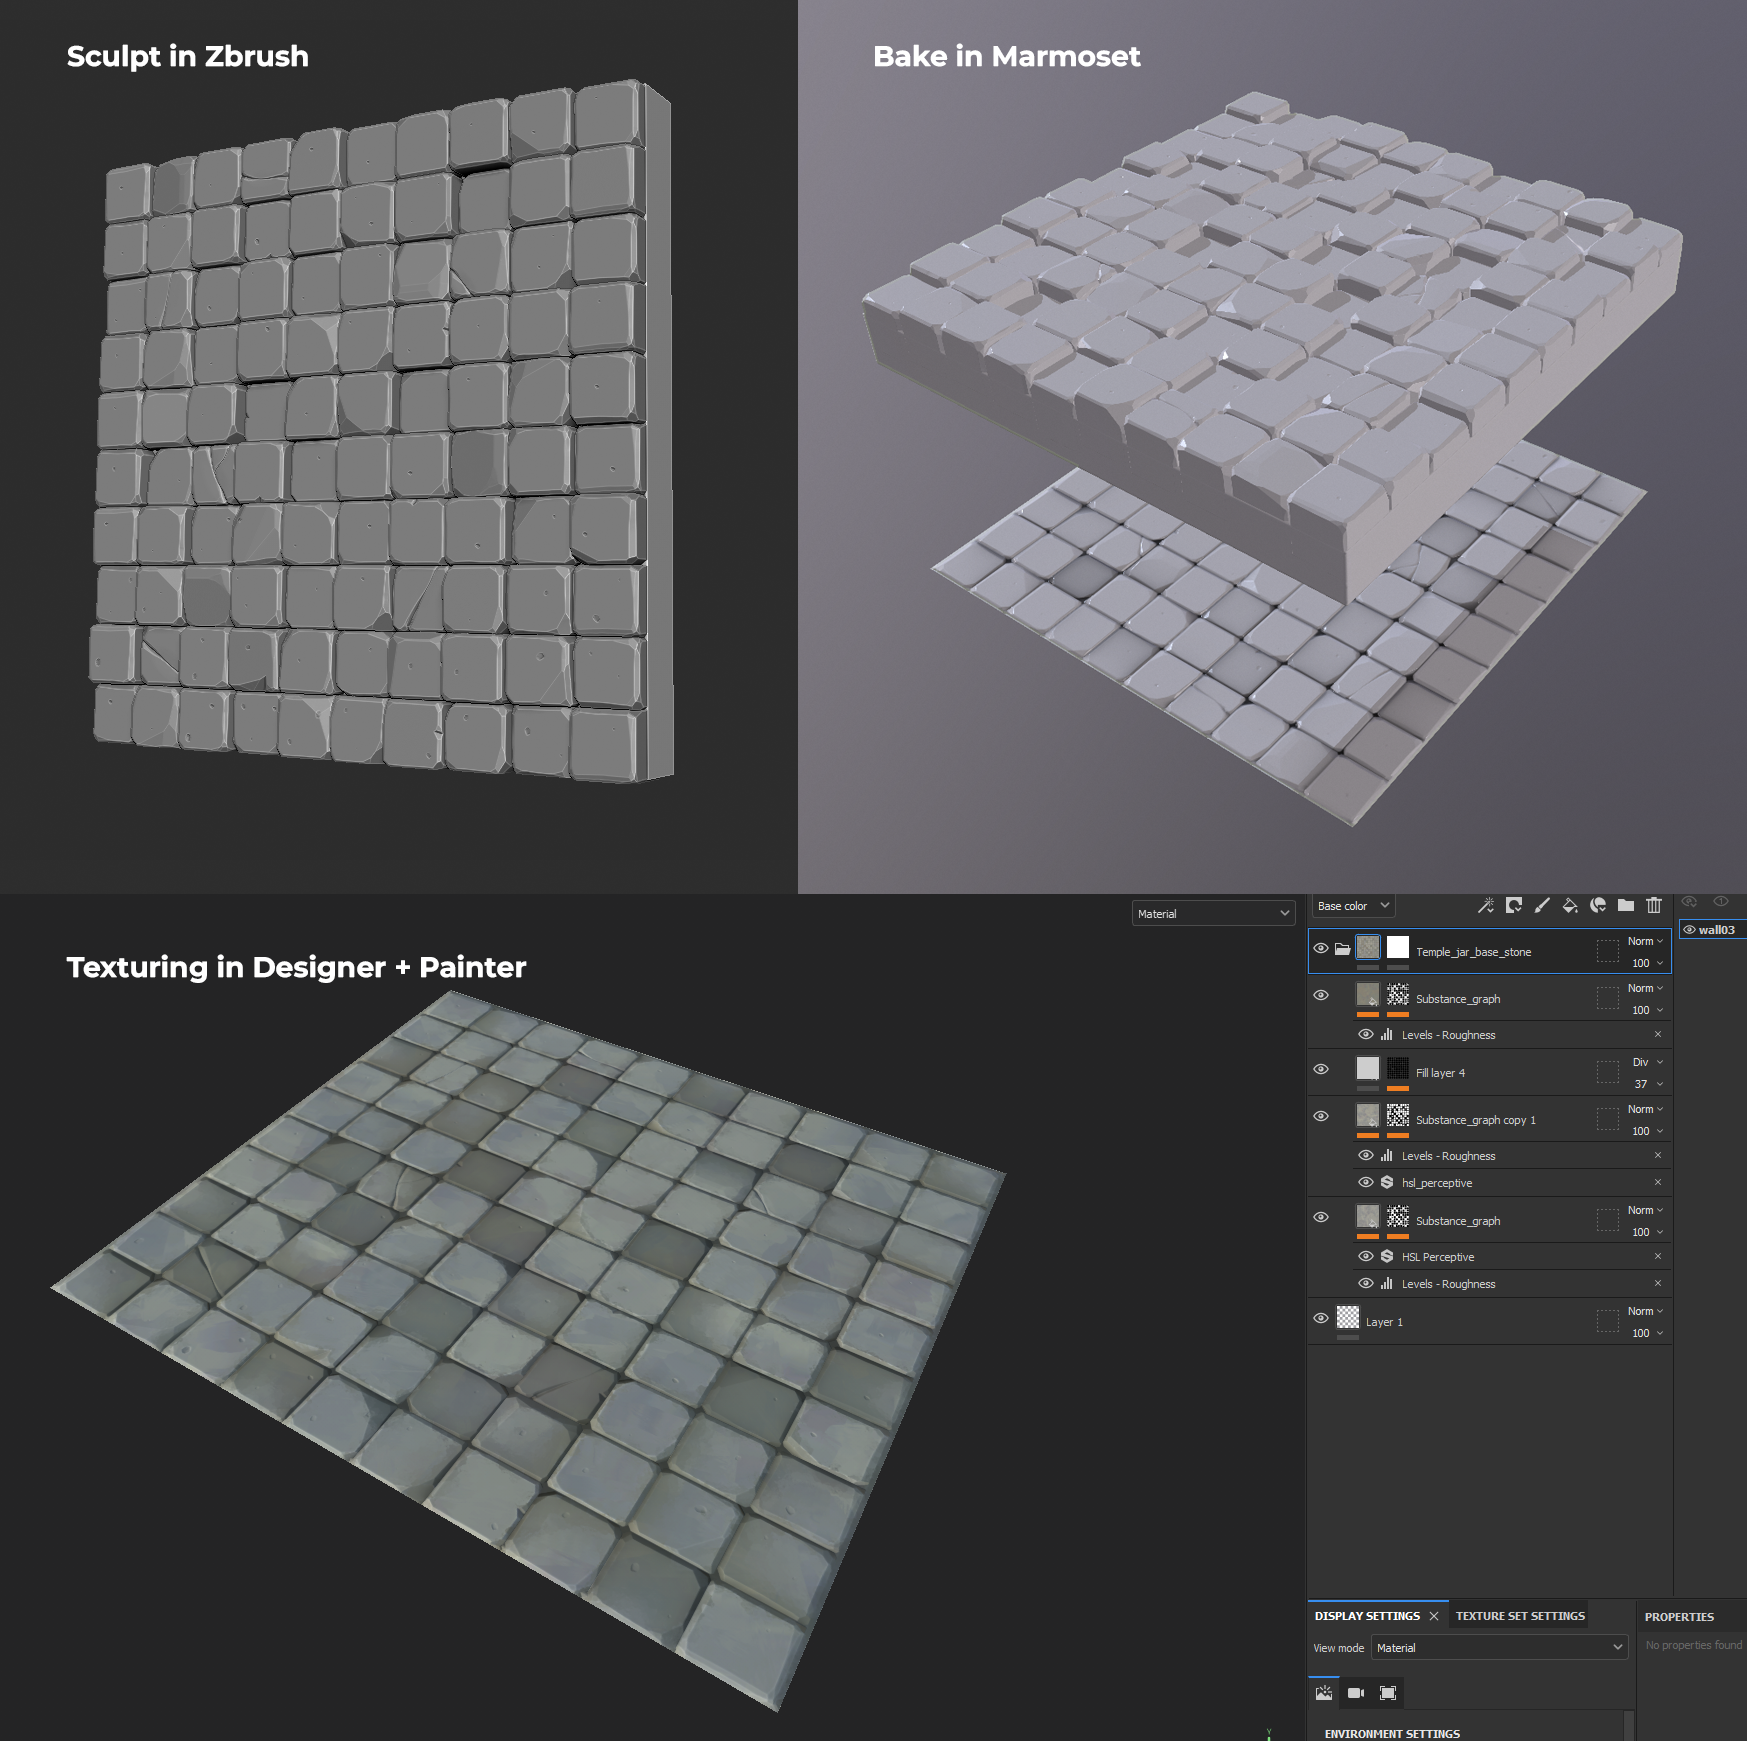The width and height of the screenshot is (1747, 1741).
Task: Select the Add paint layer brush icon
Action: pyautogui.click(x=1542, y=906)
